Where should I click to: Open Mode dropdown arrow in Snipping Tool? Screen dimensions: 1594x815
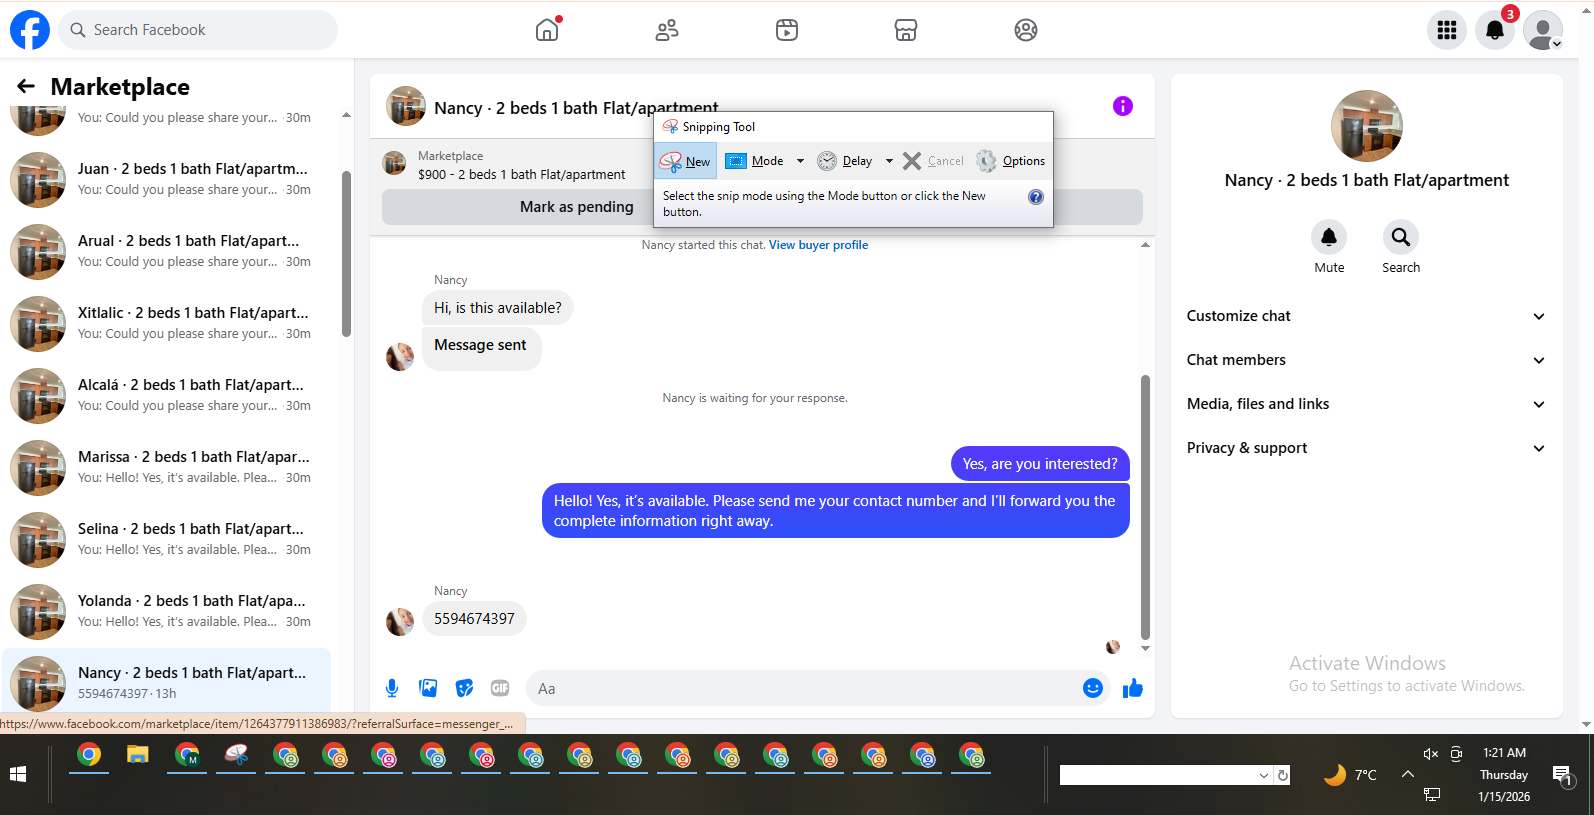(x=800, y=161)
